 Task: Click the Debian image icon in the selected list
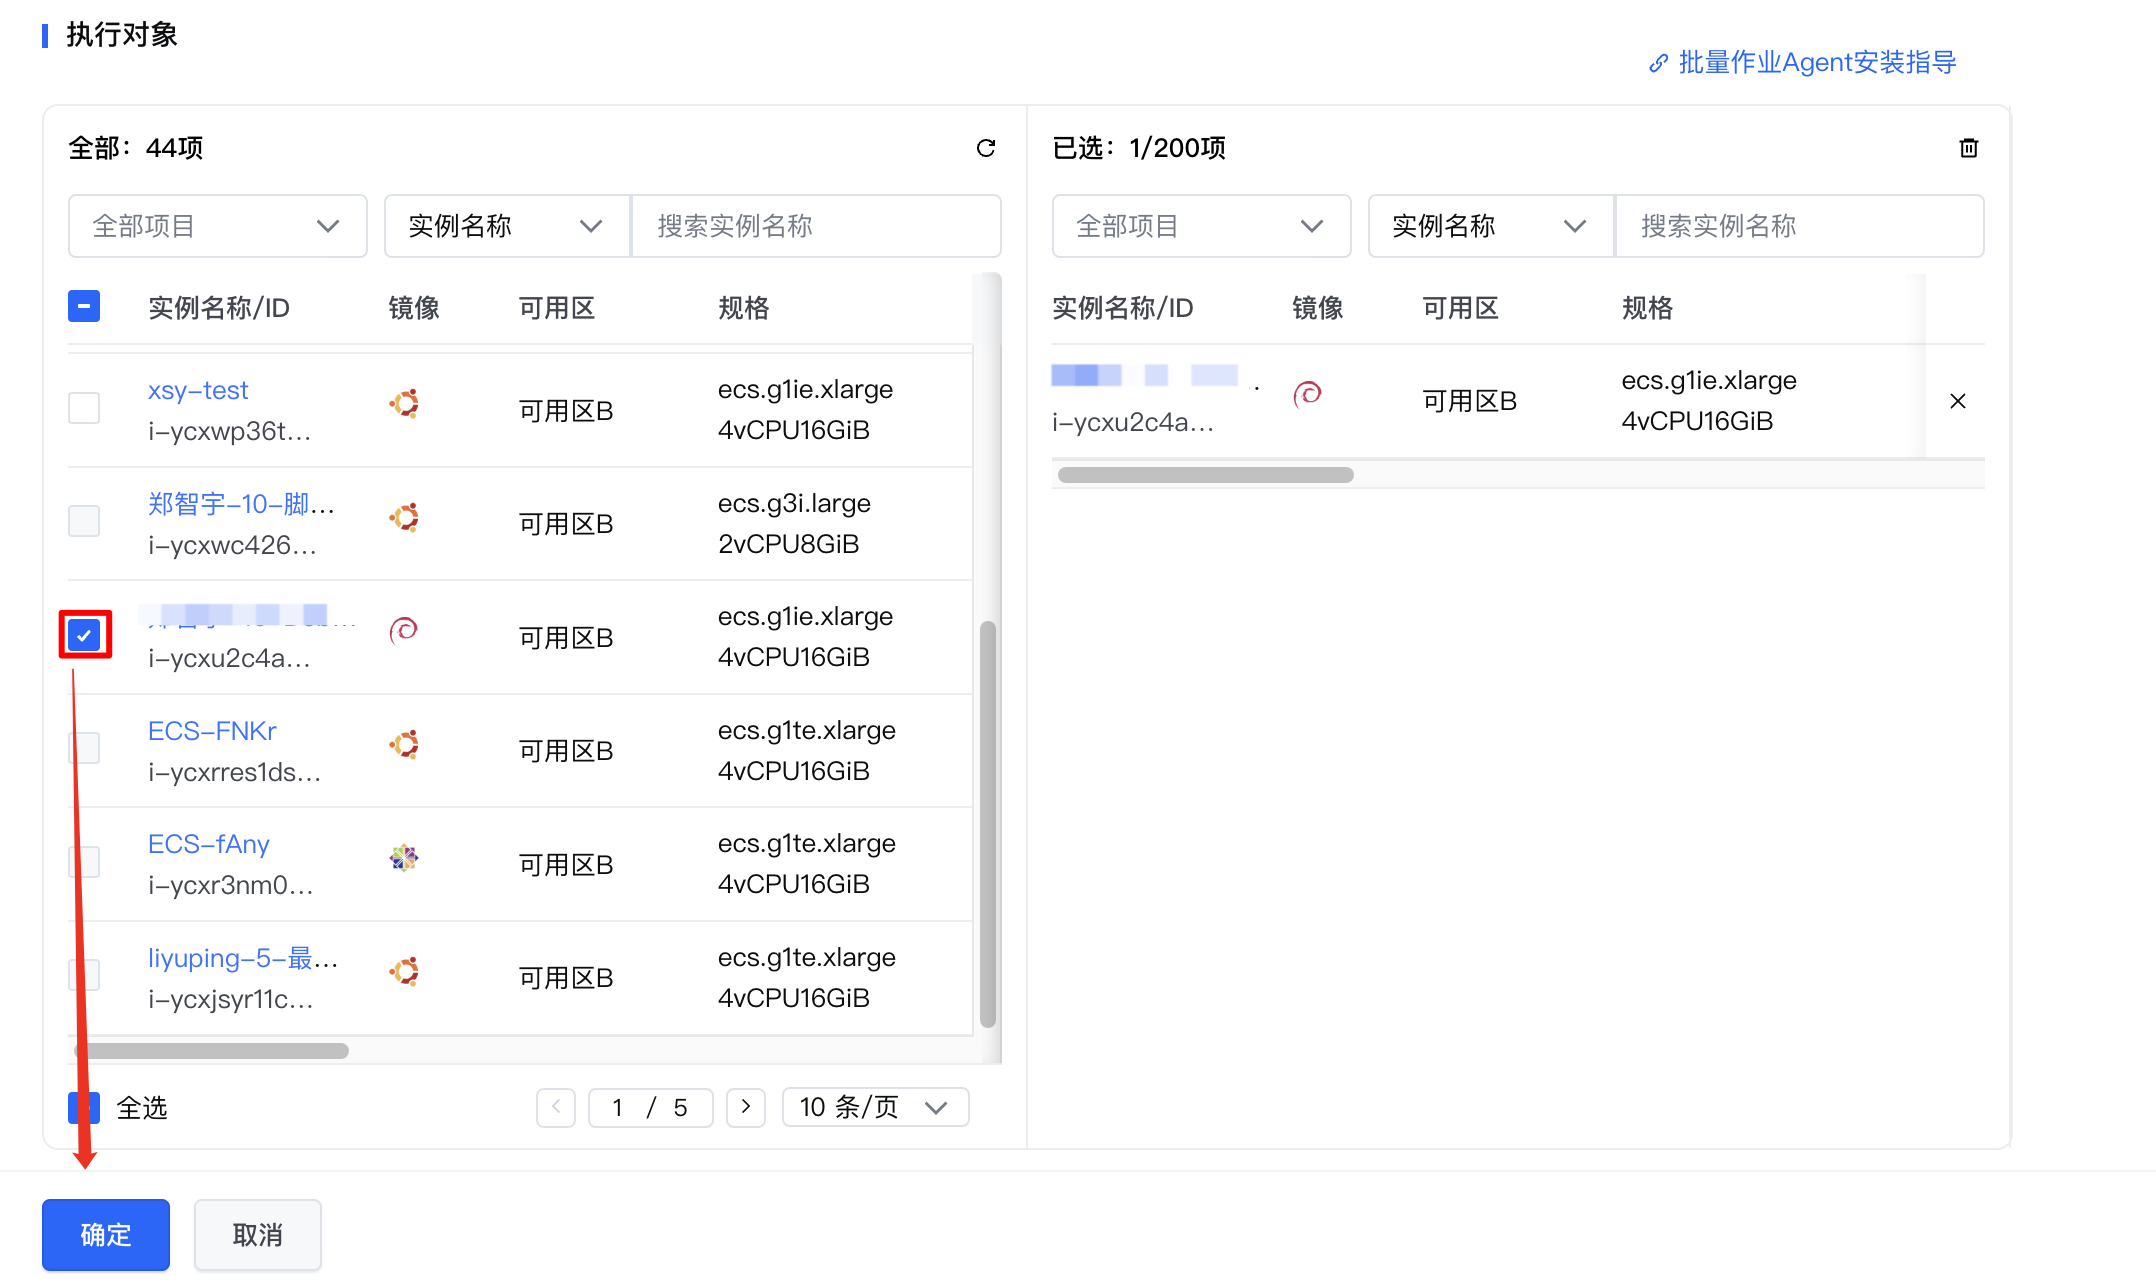pos(1307,394)
